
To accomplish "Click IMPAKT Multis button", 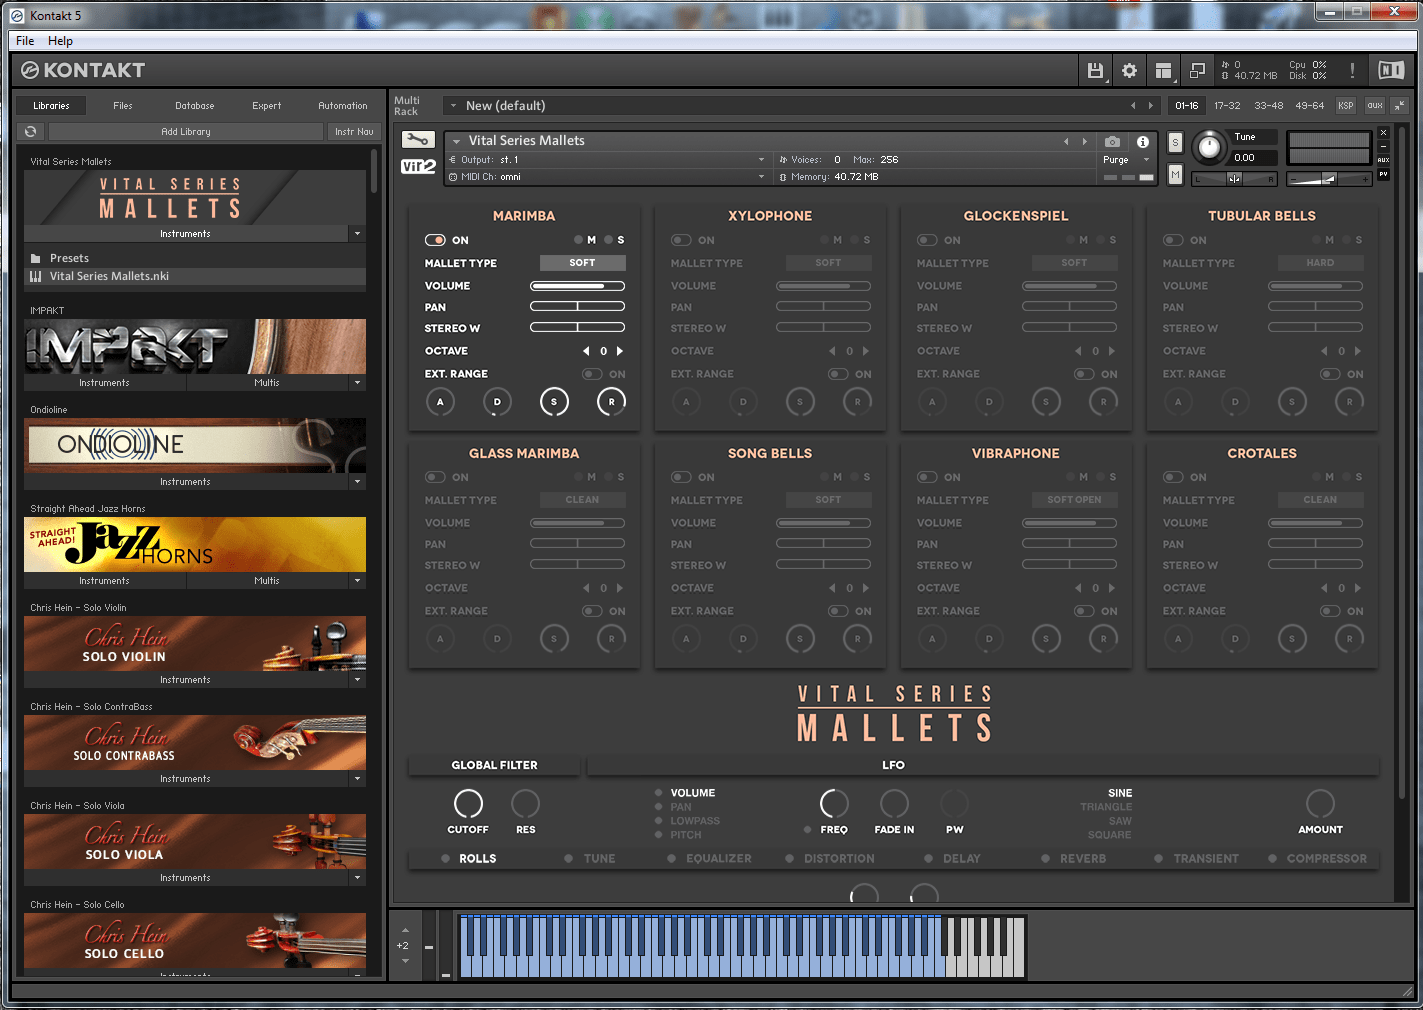I will point(267,382).
